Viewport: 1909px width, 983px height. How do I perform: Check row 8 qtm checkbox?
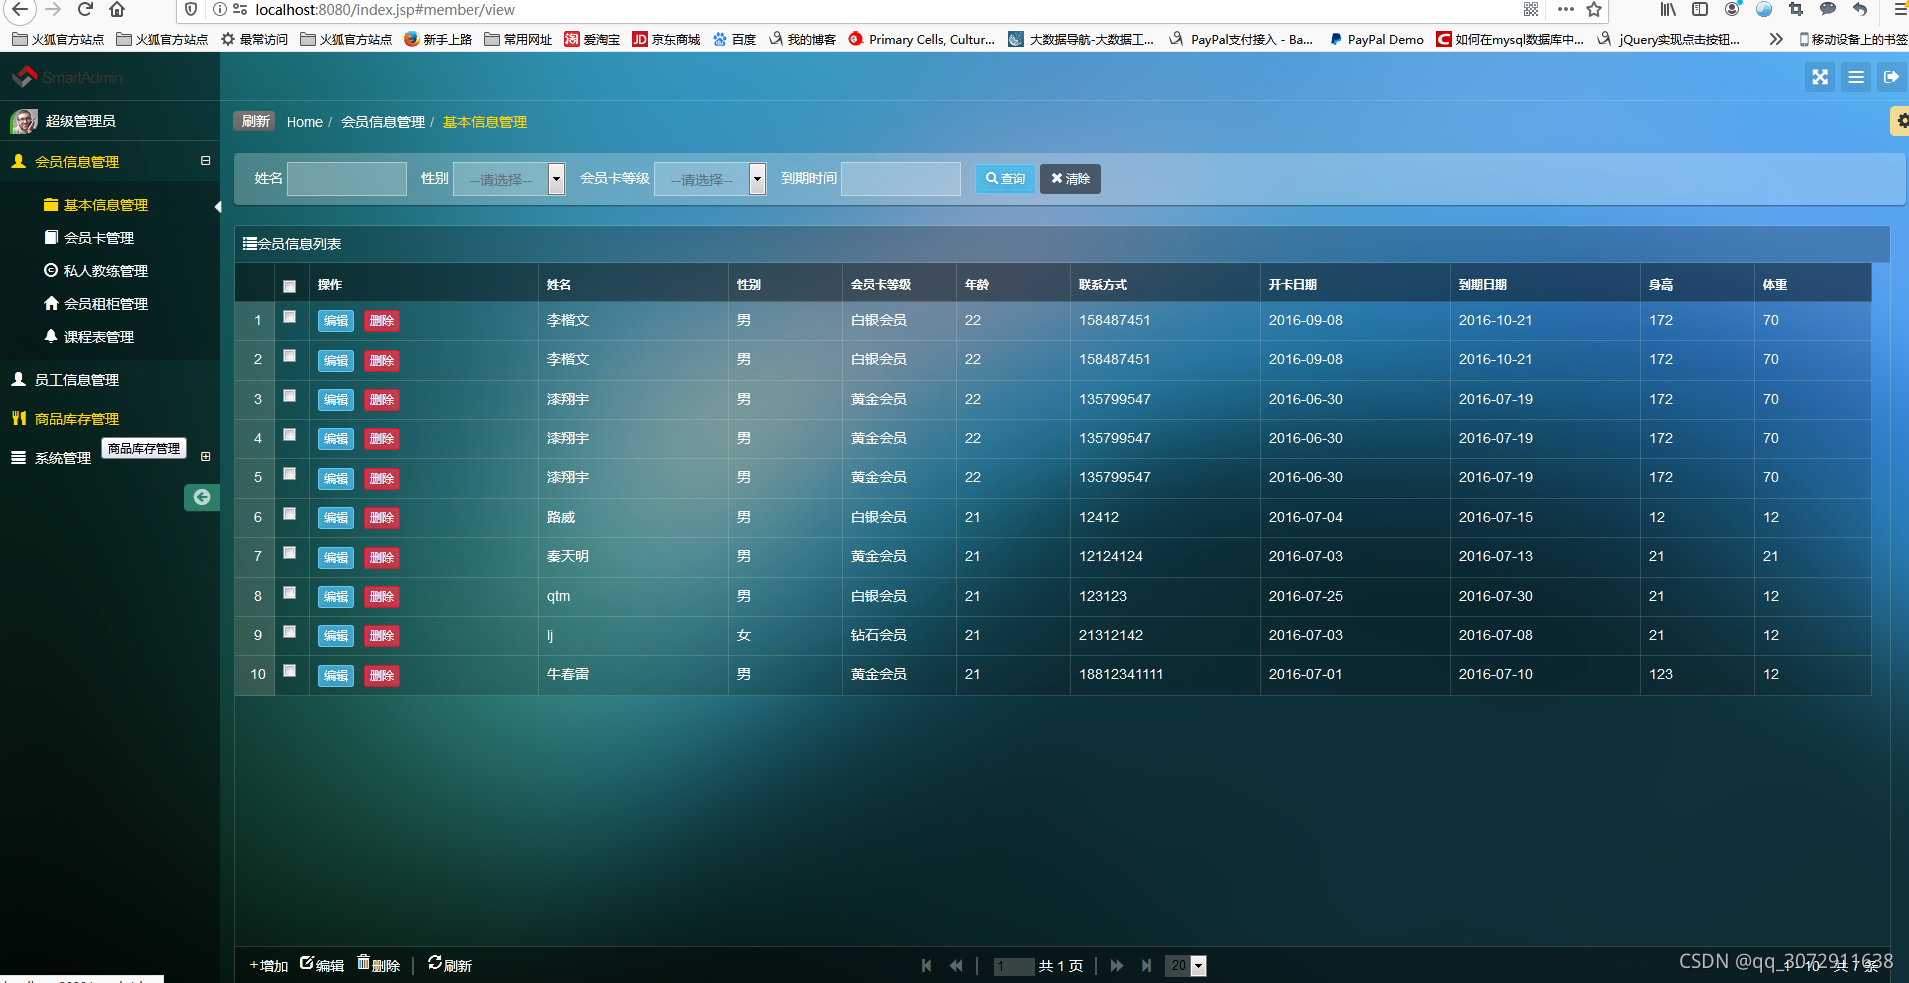(289, 593)
